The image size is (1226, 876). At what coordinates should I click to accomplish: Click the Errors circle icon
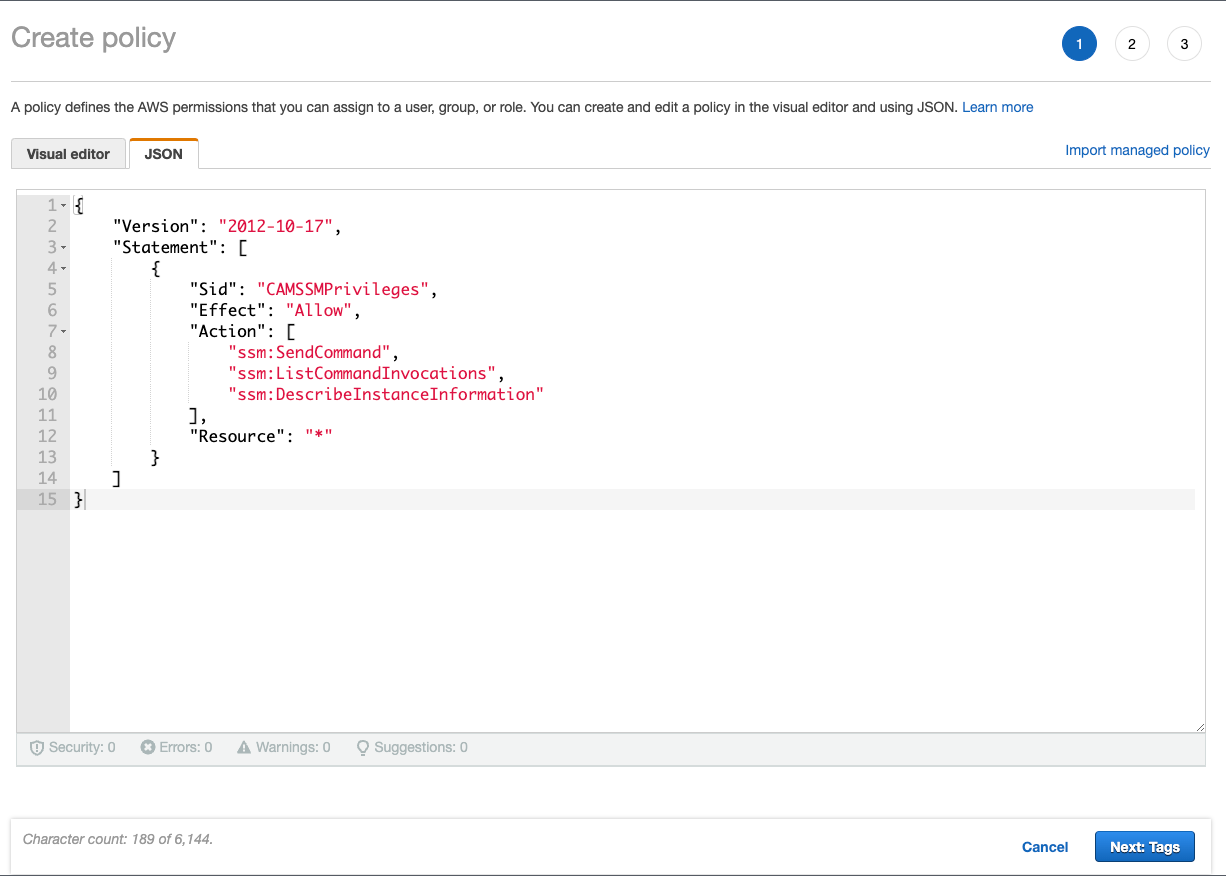[x=148, y=747]
